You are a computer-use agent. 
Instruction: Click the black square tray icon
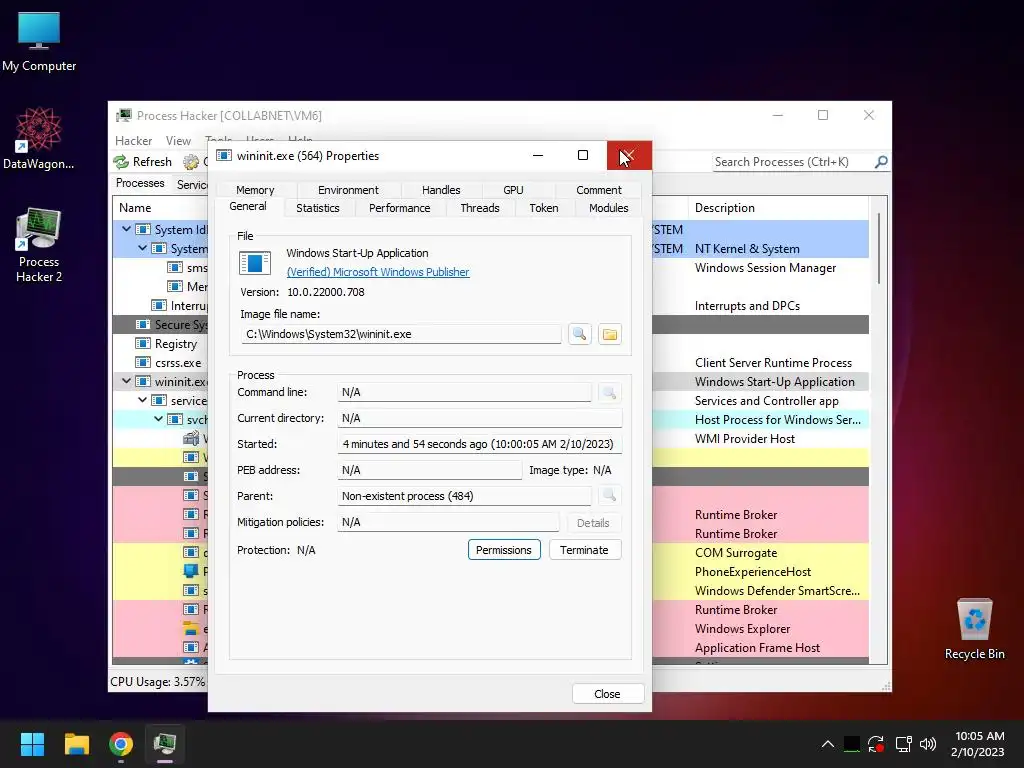[x=852, y=744]
